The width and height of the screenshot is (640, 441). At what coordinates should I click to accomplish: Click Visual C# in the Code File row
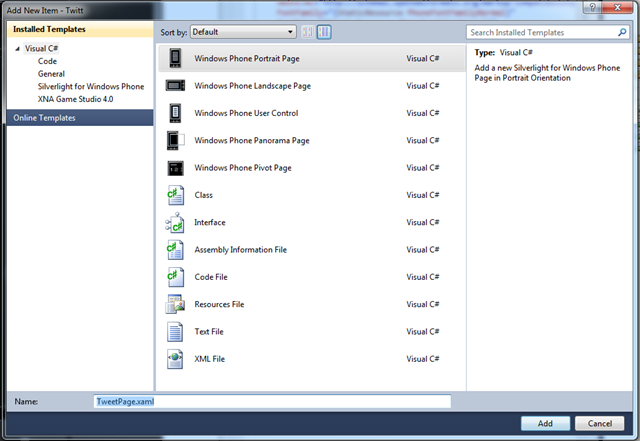coord(422,277)
